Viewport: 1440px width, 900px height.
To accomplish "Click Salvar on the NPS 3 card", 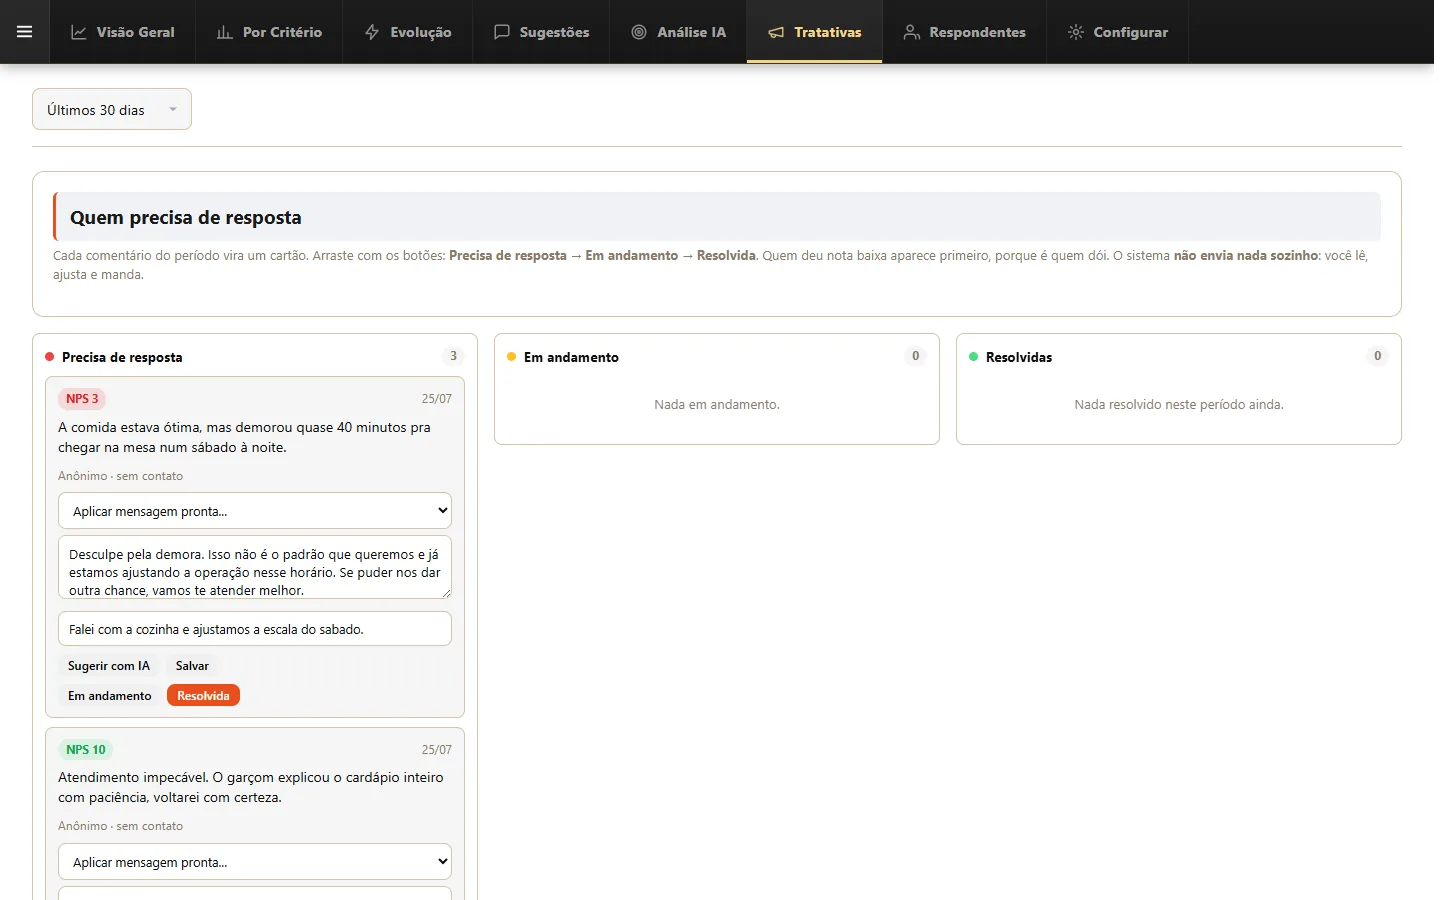I will tap(192, 666).
